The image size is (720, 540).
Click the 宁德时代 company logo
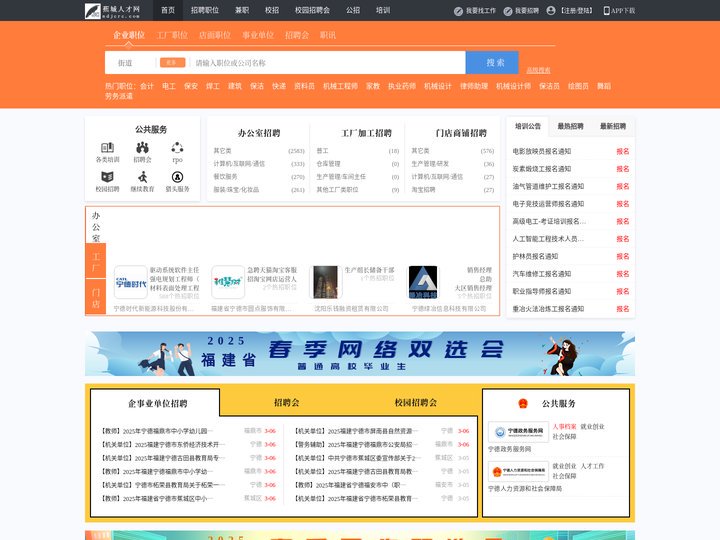tap(131, 282)
